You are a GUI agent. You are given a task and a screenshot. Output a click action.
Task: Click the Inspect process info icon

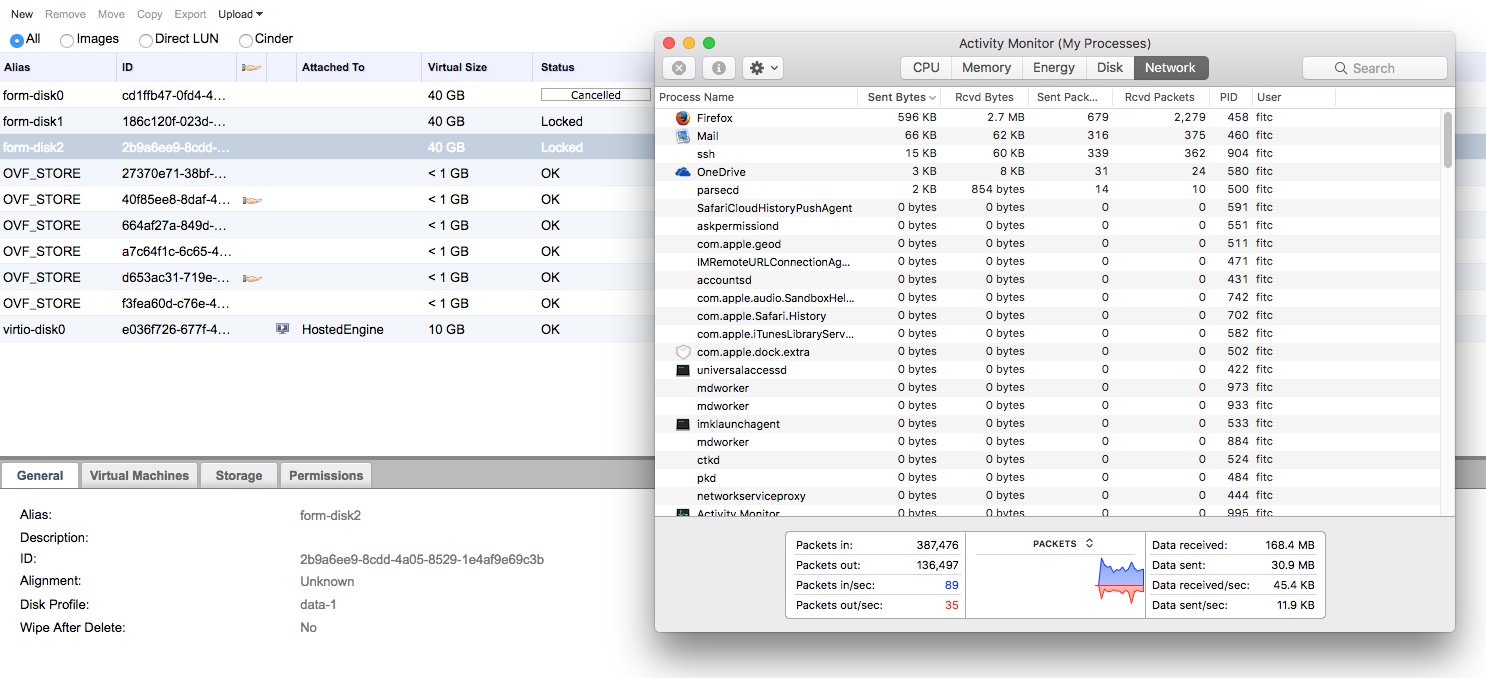pyautogui.click(x=718, y=68)
